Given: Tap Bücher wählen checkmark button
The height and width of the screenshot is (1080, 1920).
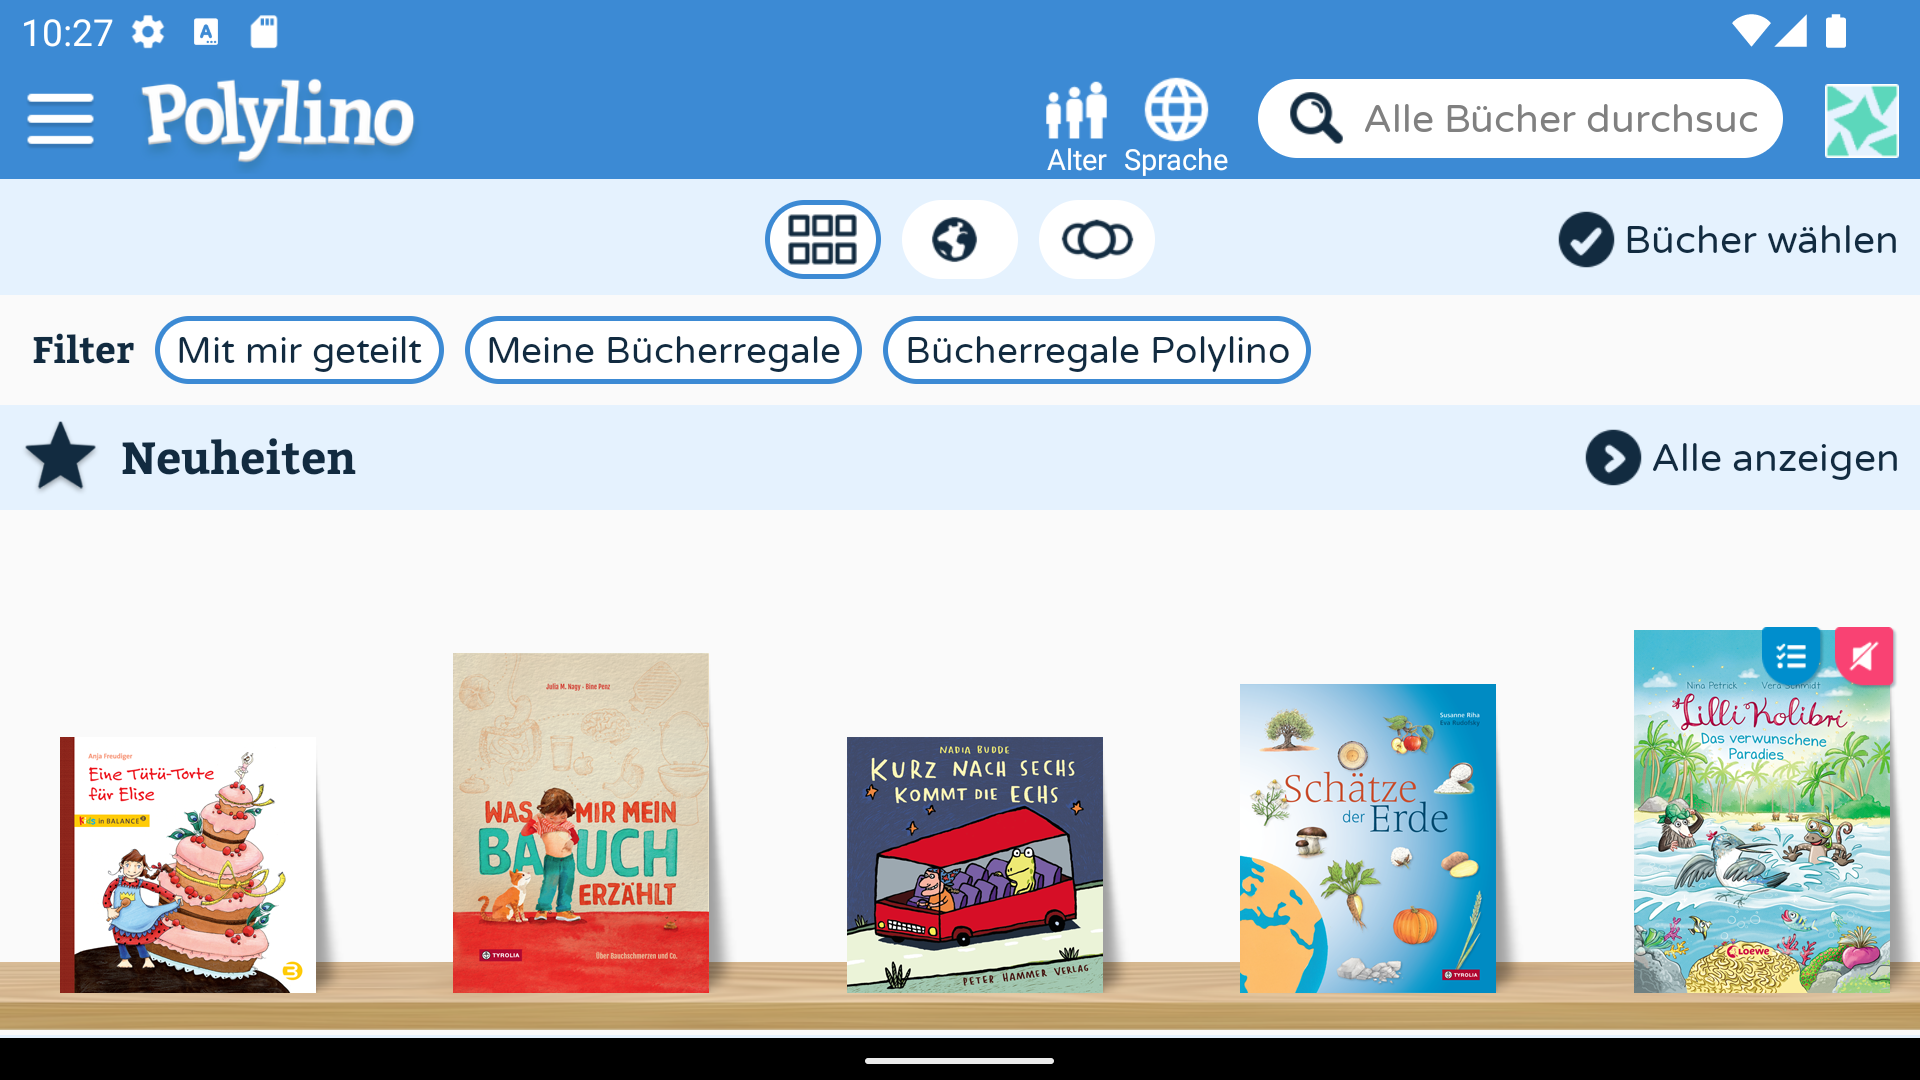Looking at the screenshot, I should pos(1727,240).
